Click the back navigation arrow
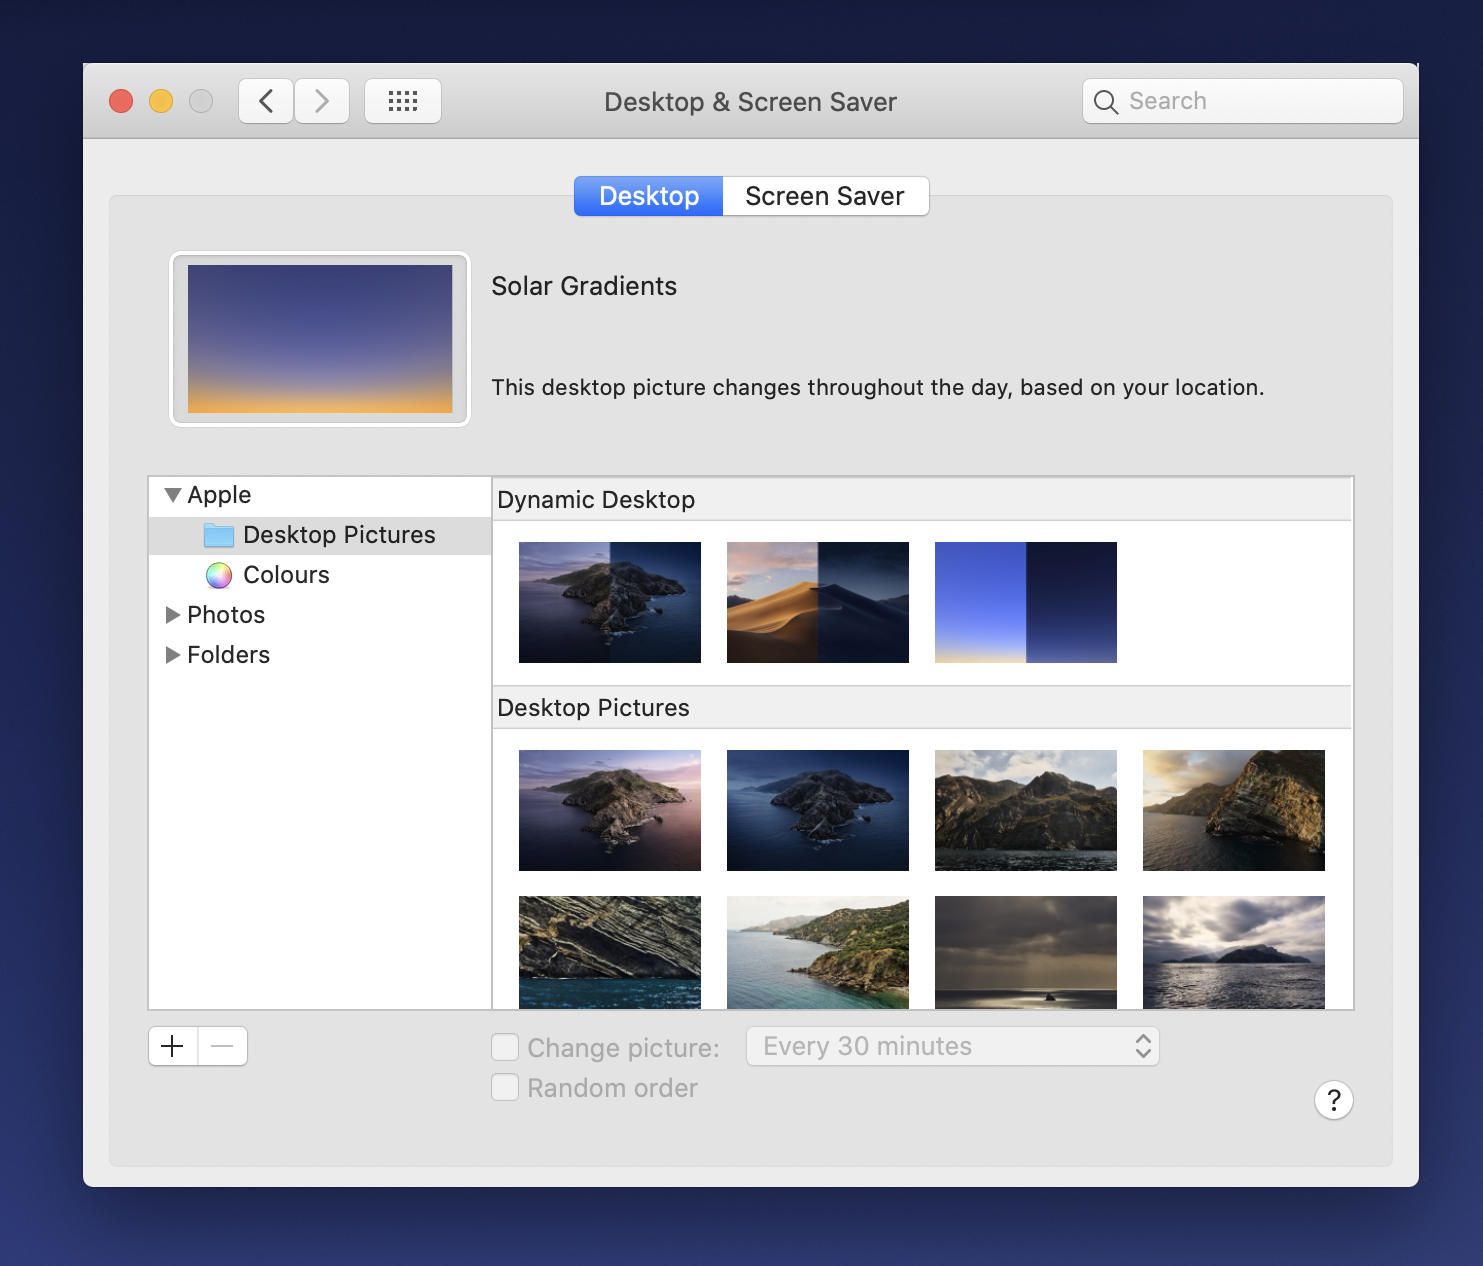This screenshot has width=1483, height=1266. pos(266,101)
